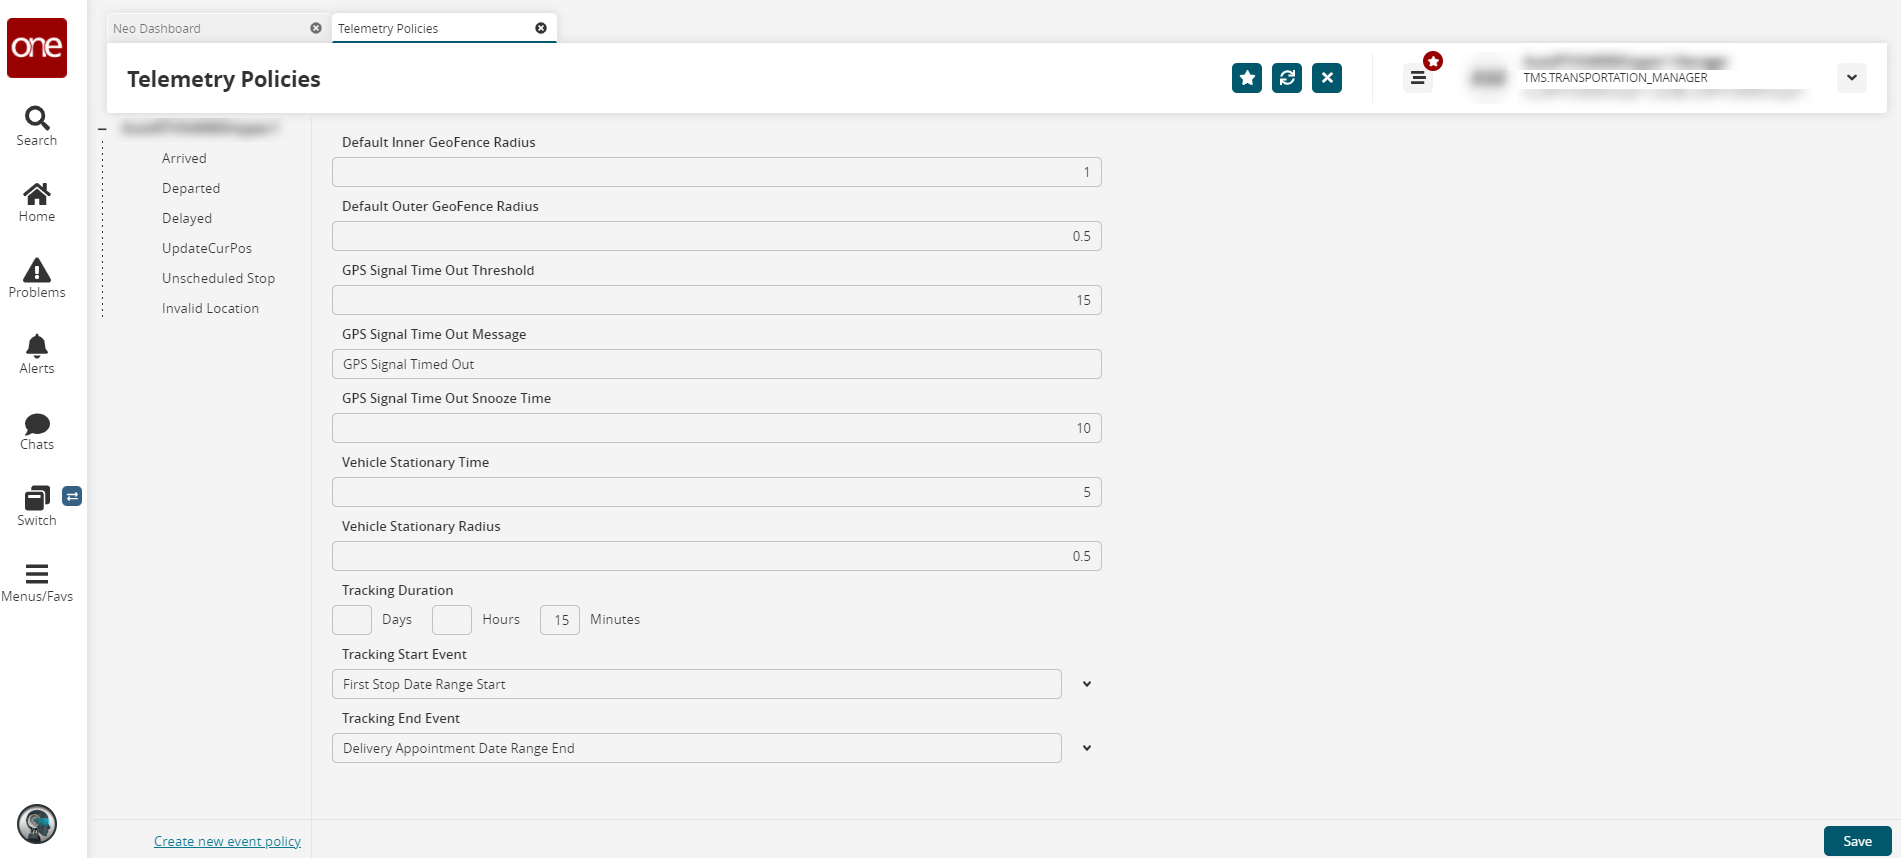Viewport: 1901px width, 858px height.
Task: Switch to the Neo Dashboard tab
Action: pos(157,28)
